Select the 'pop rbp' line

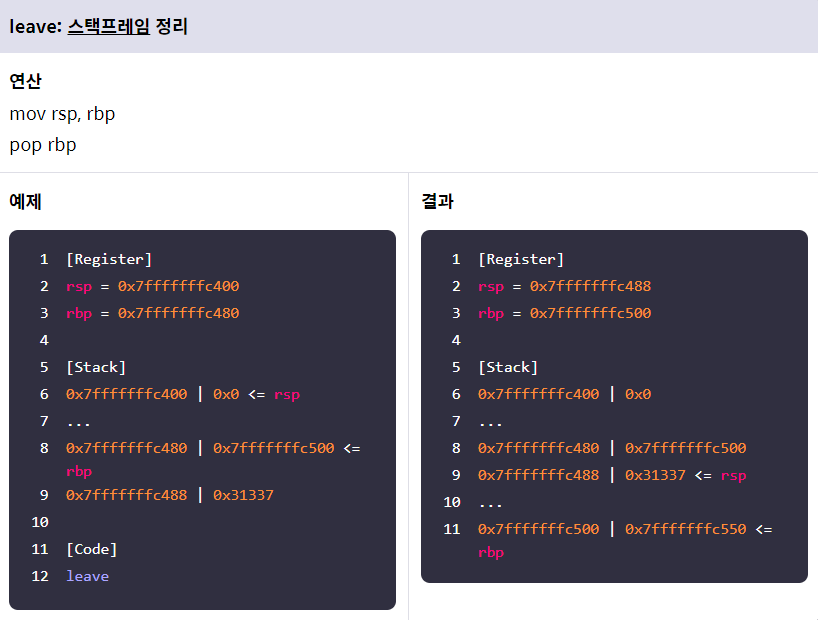click(x=43, y=145)
